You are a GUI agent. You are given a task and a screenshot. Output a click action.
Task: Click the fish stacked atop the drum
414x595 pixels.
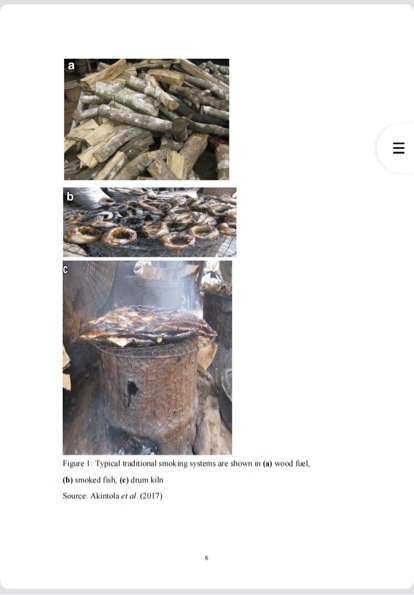(148, 325)
